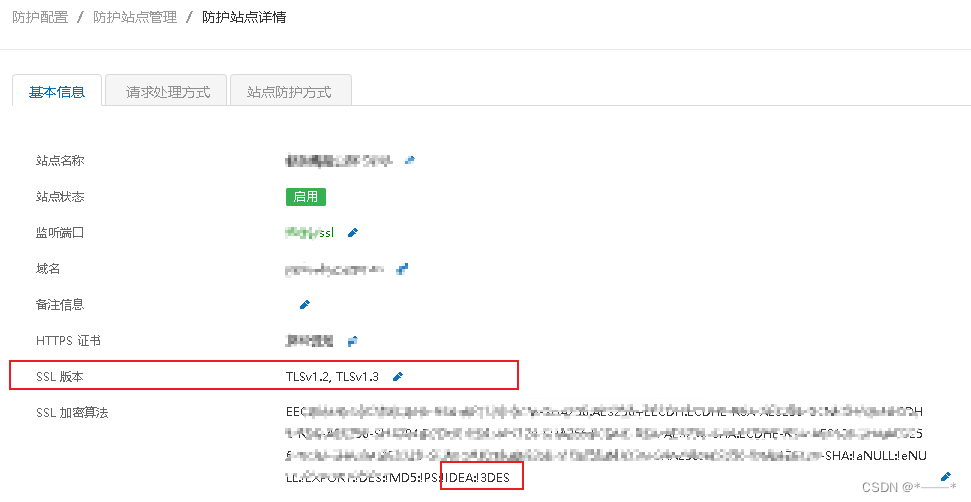Image resolution: width=971 pixels, height=502 pixels.
Task: Select the 域名 label
Action: 48,269
